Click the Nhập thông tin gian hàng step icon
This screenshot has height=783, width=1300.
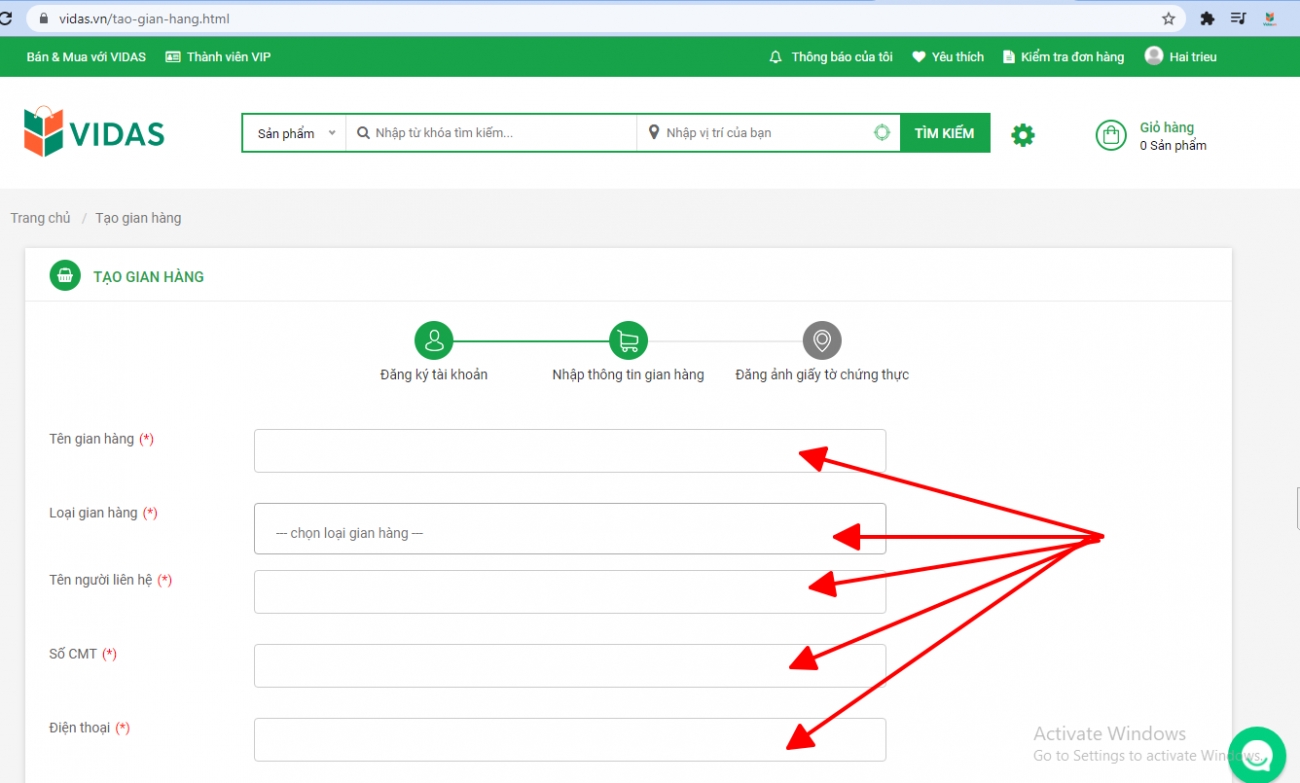[628, 341]
